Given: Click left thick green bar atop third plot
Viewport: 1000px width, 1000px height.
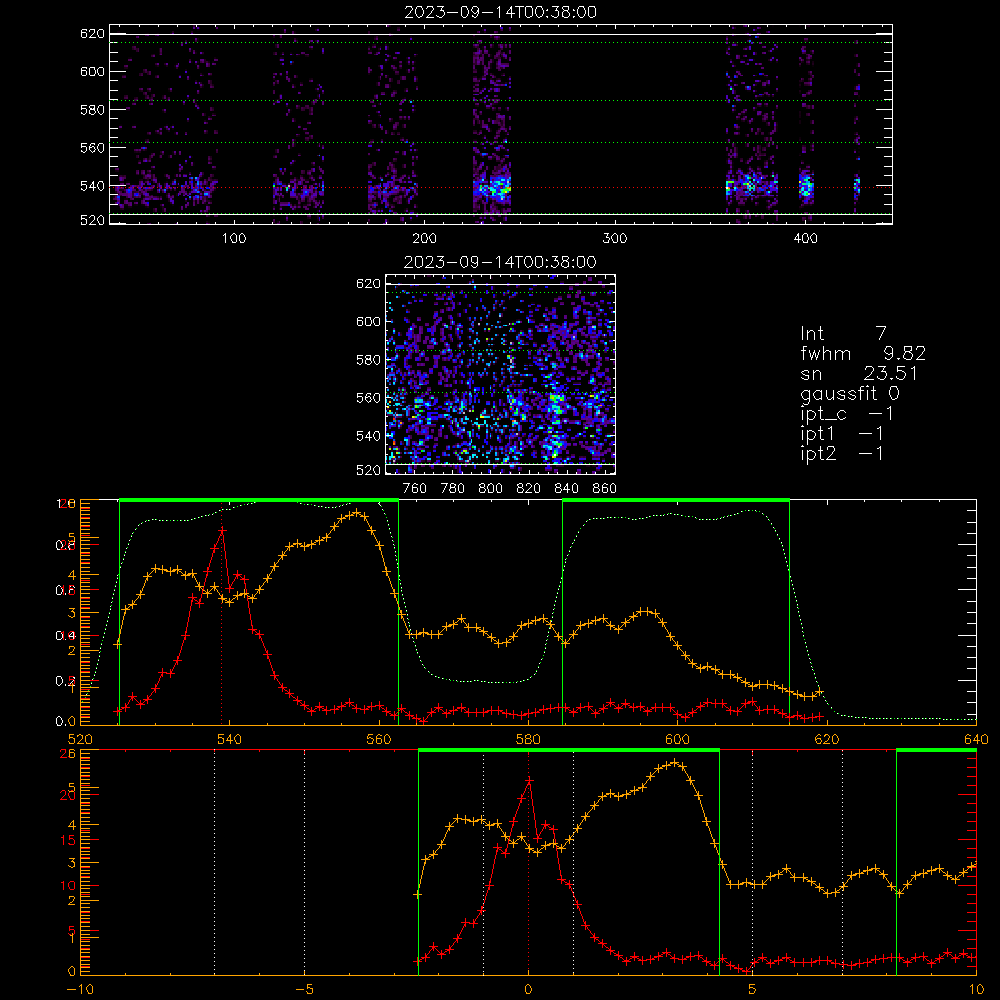Looking at the screenshot, I should tap(259, 500).
